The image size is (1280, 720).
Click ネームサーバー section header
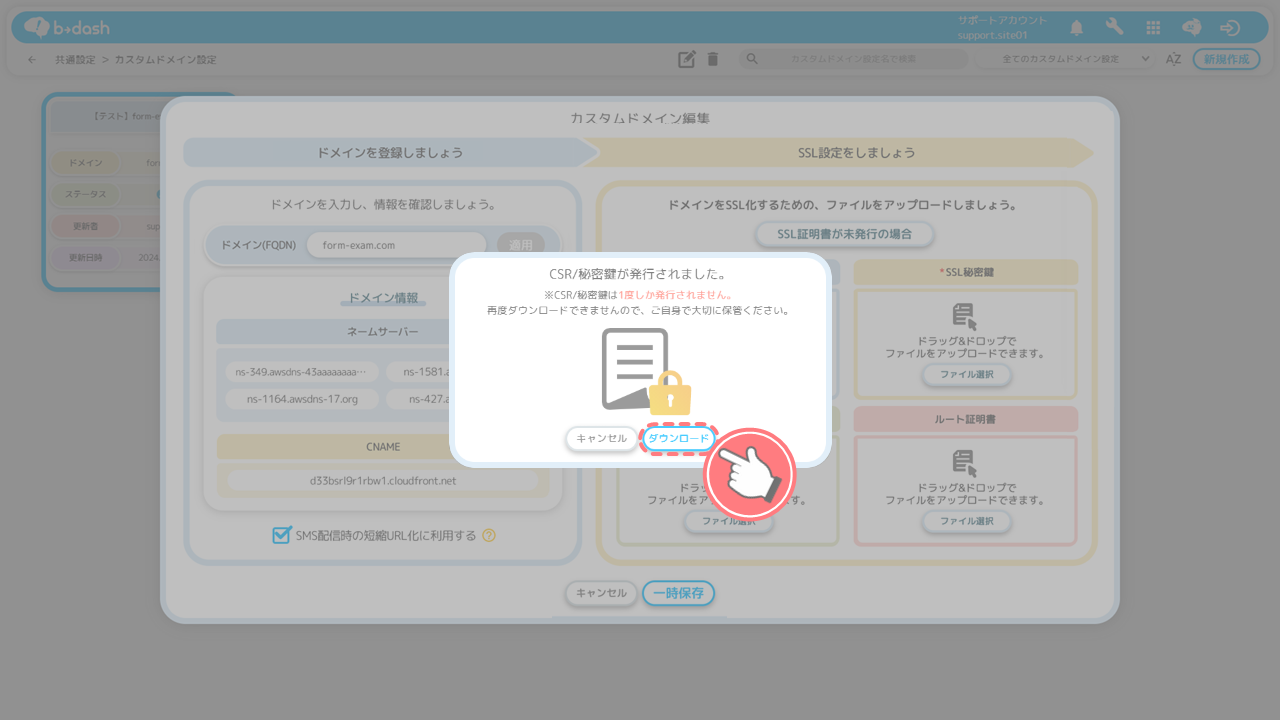(x=384, y=331)
